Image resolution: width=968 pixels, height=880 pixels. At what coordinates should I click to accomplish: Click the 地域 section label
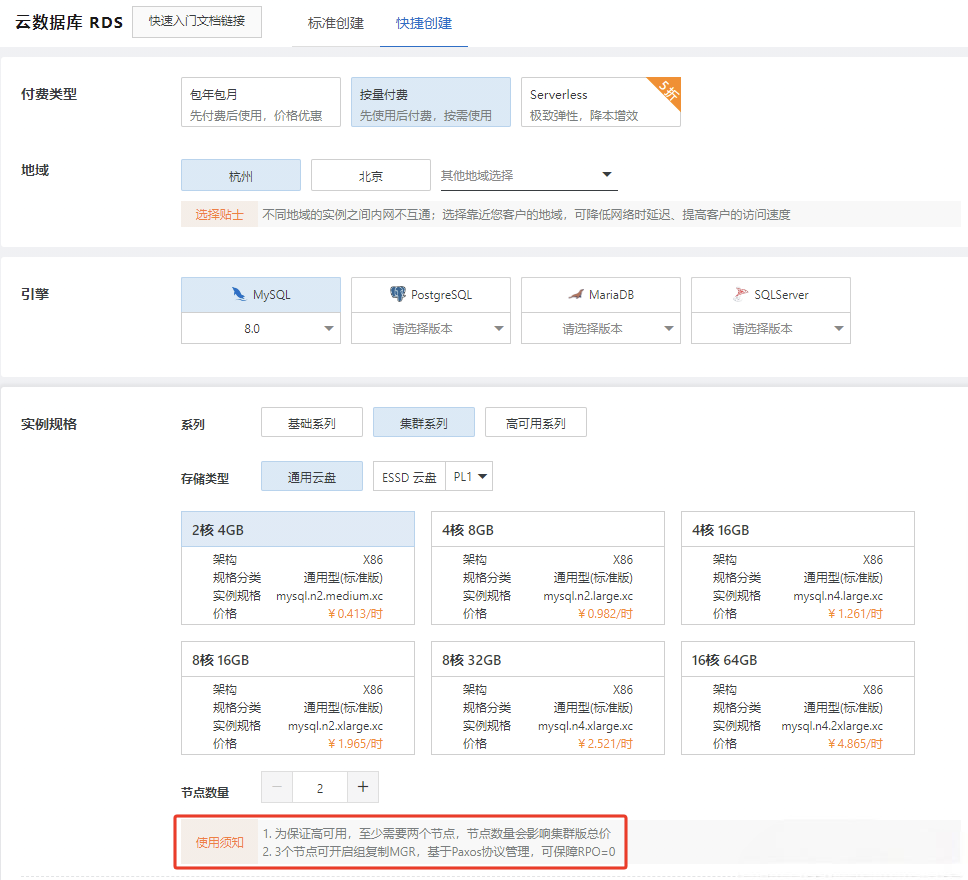pos(35,170)
